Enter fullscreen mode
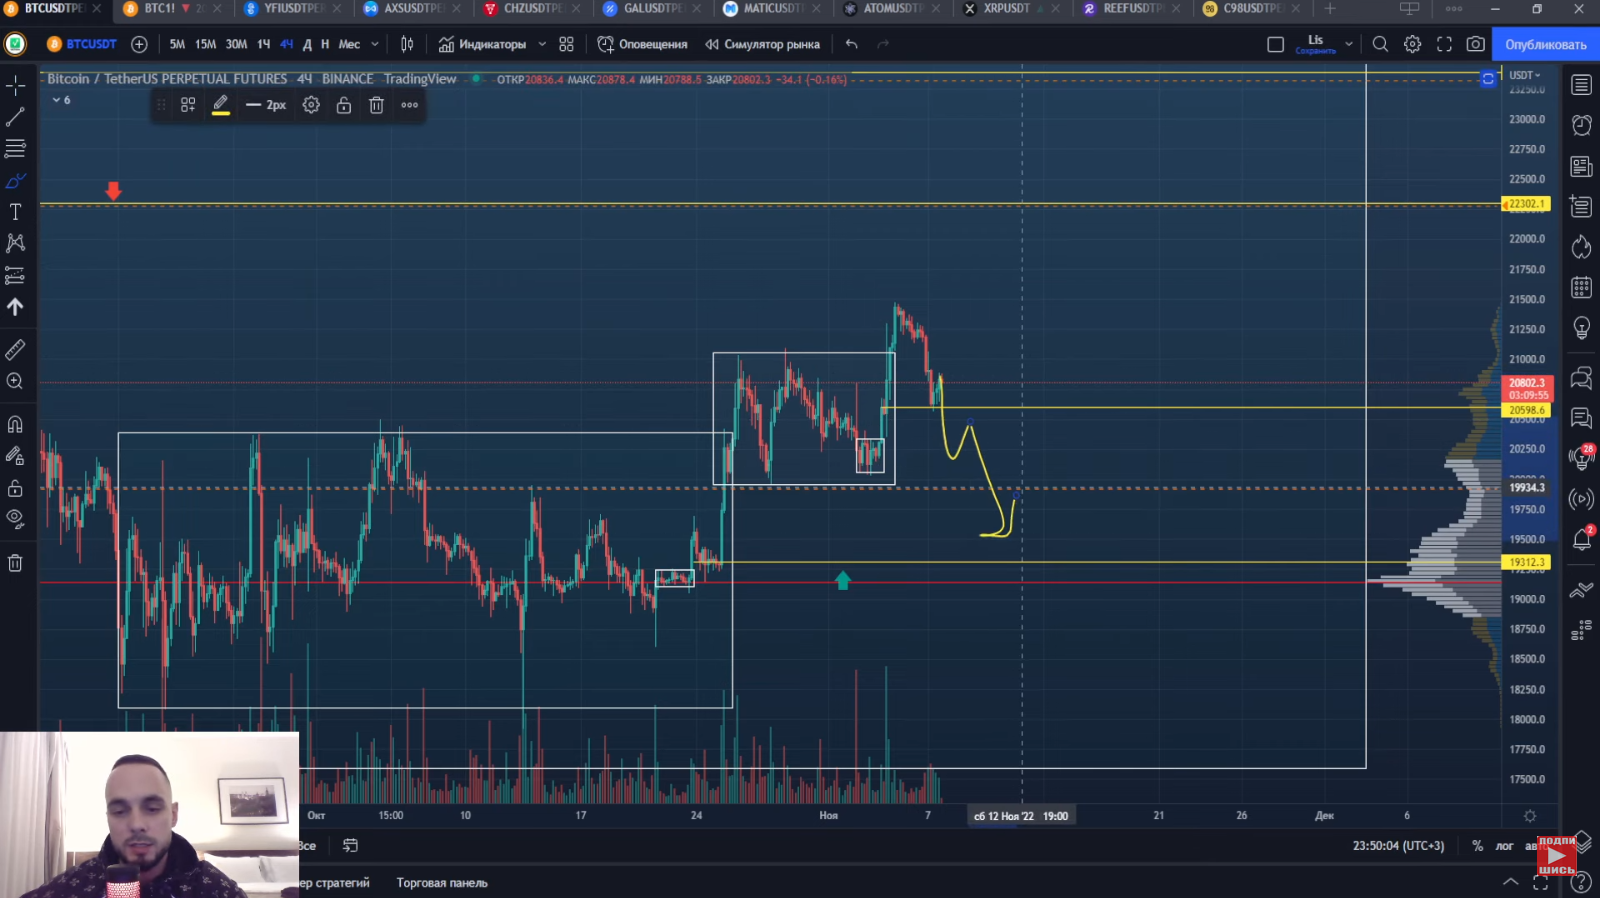Screen dimensions: 1600x898 point(1444,44)
